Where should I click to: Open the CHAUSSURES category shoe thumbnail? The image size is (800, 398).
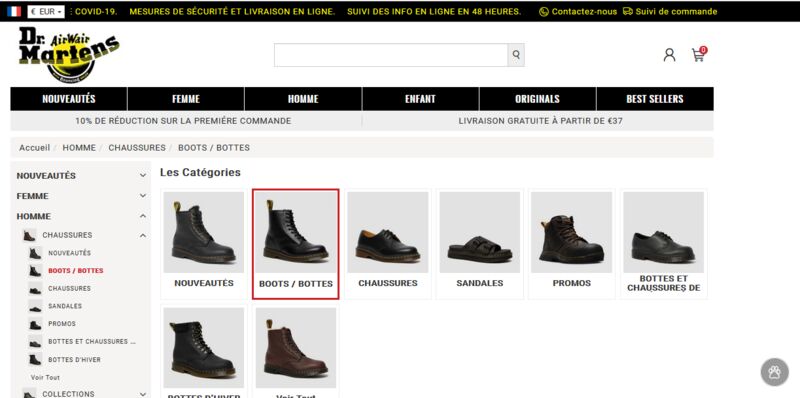(x=388, y=232)
